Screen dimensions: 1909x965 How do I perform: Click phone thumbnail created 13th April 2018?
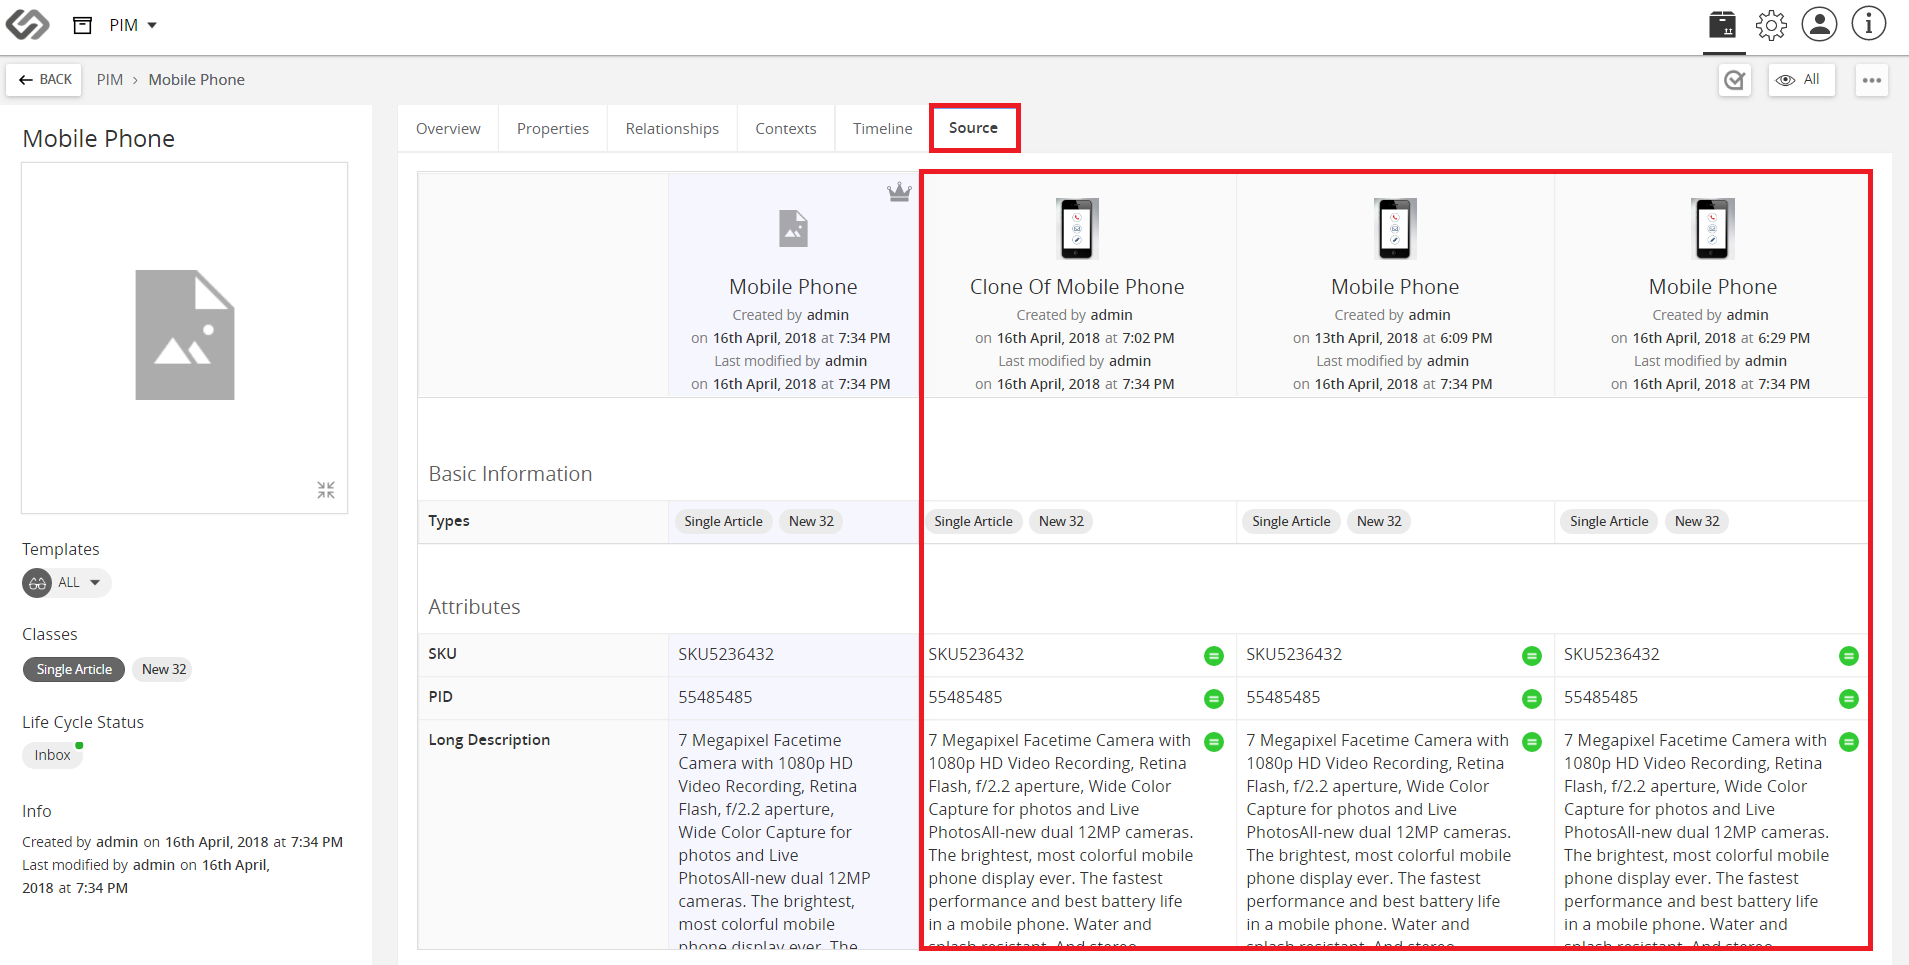pos(1395,229)
